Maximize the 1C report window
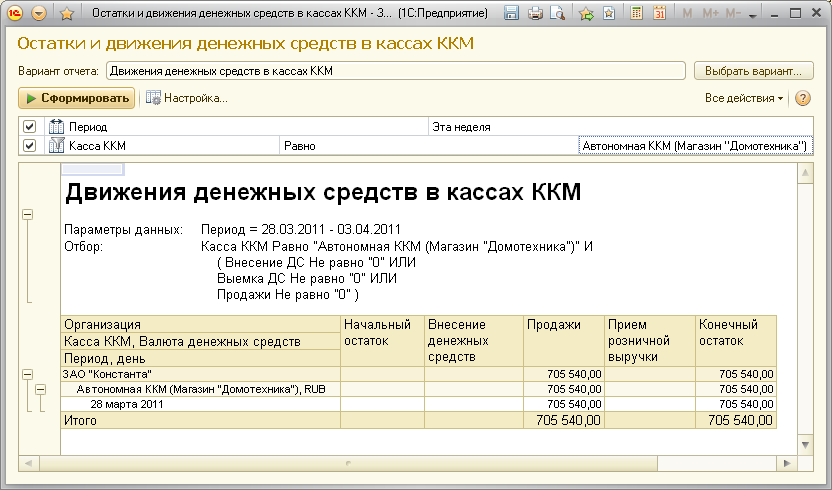This screenshot has height=490, width=832. coord(795,13)
